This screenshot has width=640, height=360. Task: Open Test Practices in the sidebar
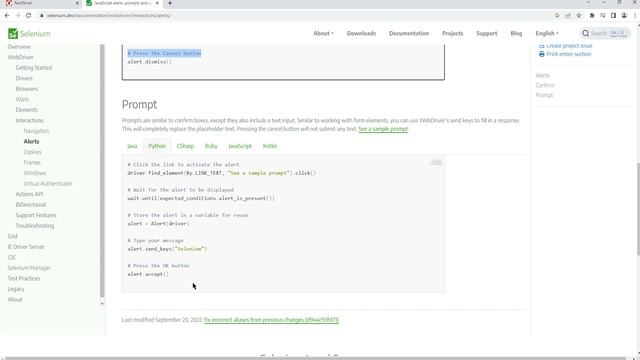tap(24, 279)
